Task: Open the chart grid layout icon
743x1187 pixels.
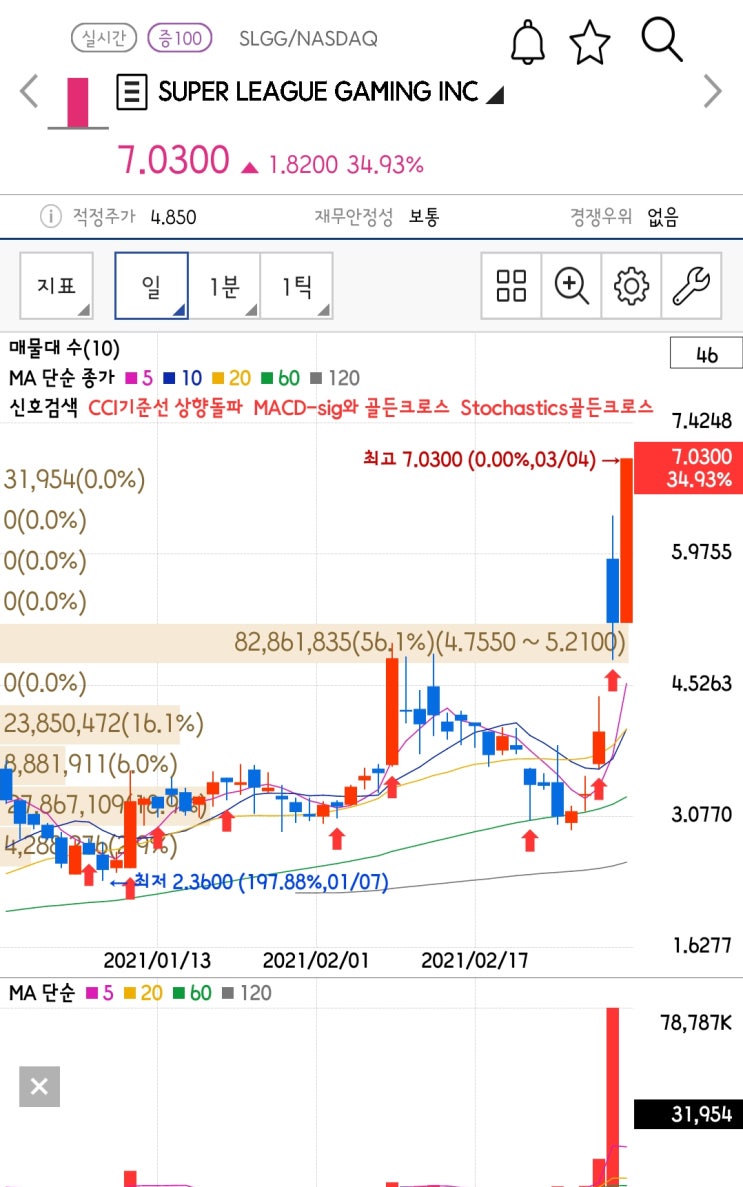Action: [x=511, y=286]
